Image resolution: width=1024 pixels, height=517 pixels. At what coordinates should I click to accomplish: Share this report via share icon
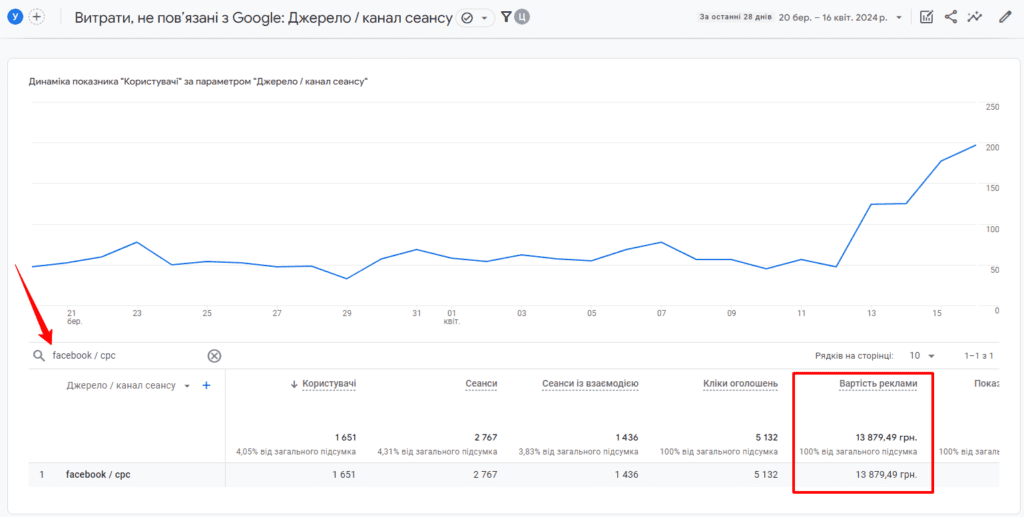coord(951,18)
